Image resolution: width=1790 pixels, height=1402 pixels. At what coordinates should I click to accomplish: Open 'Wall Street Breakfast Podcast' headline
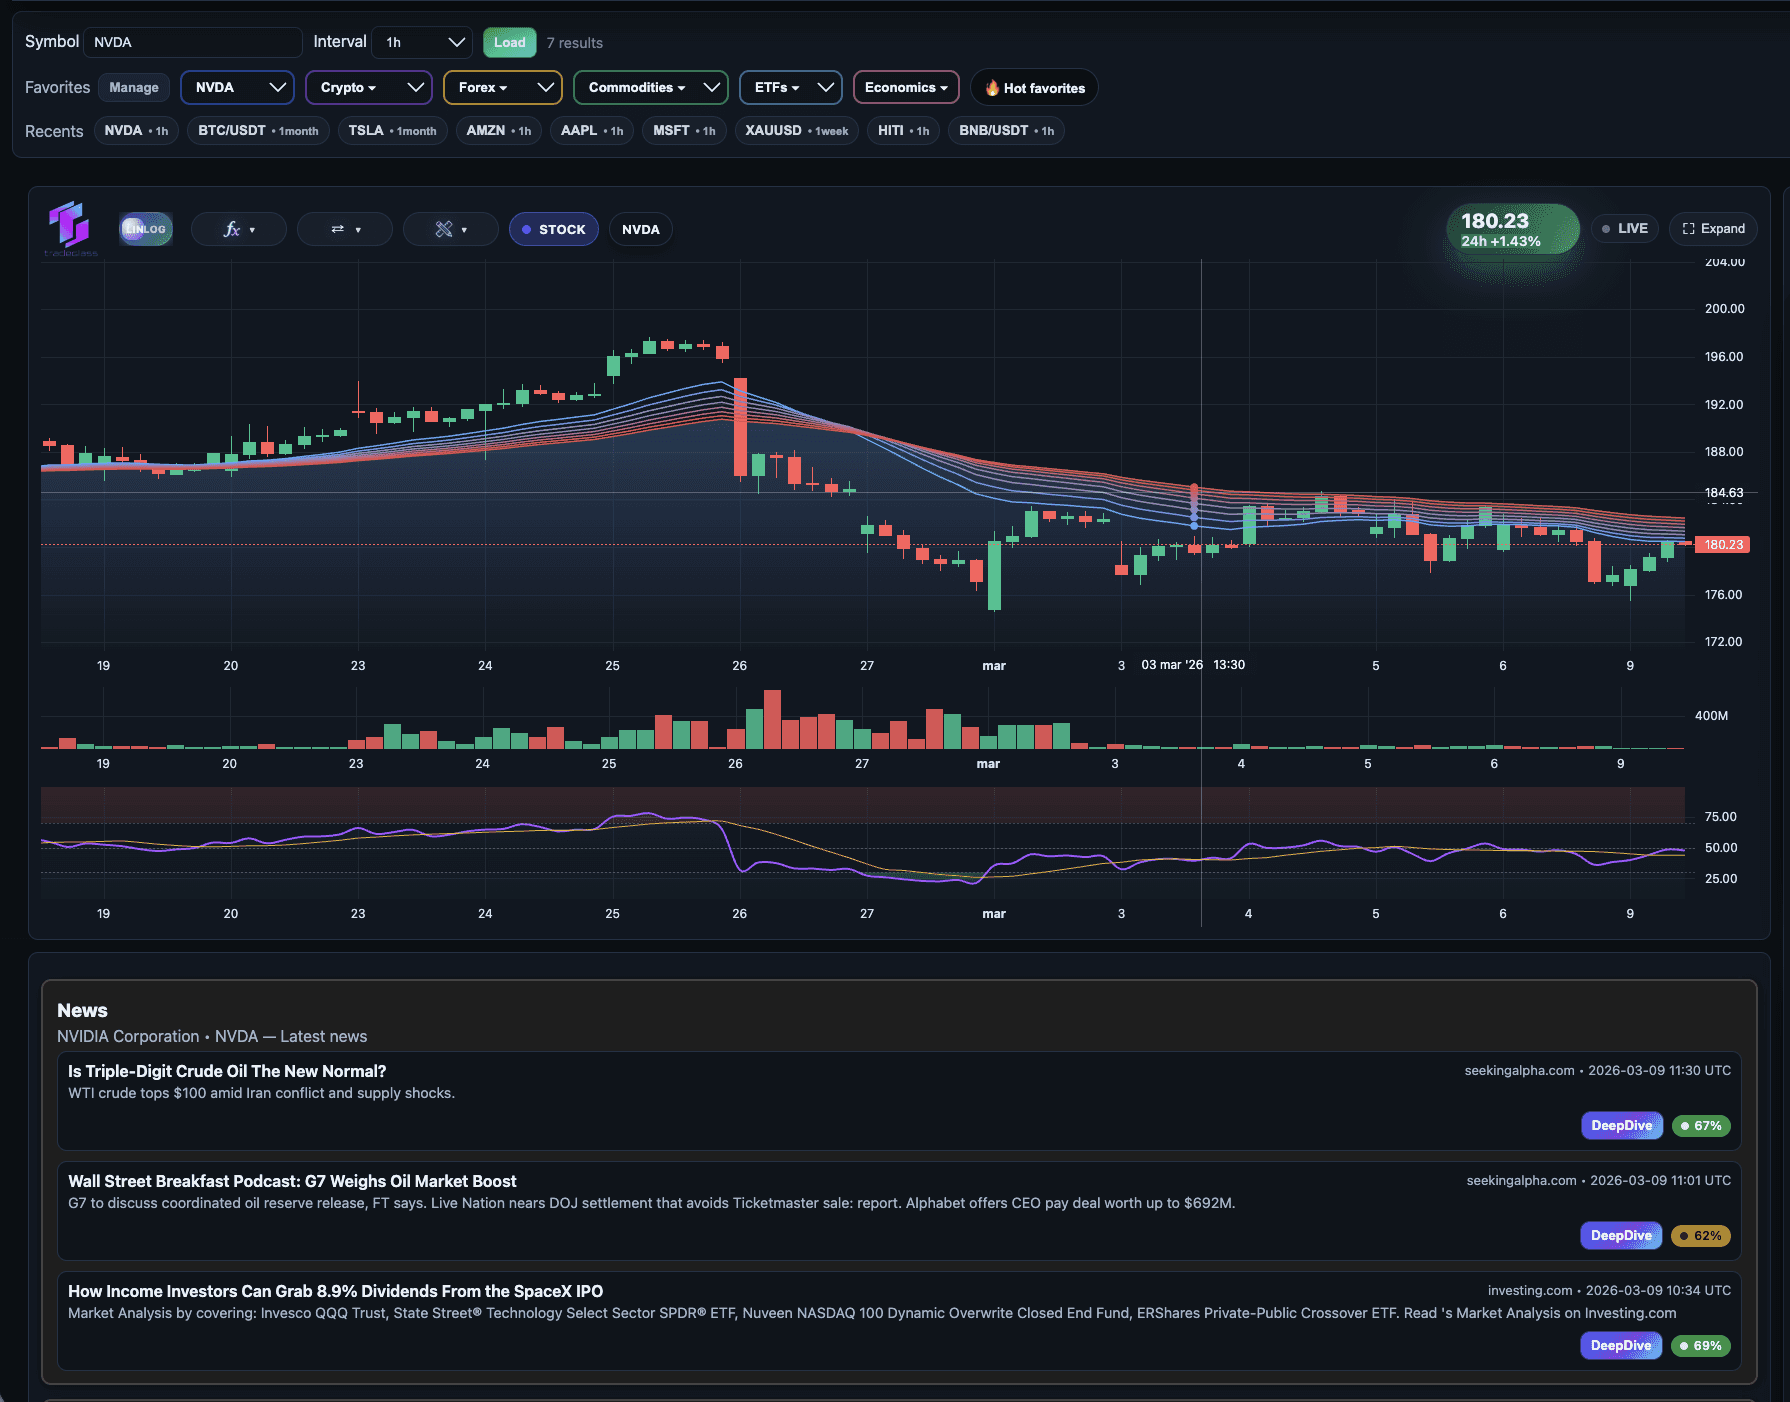click(x=292, y=1181)
